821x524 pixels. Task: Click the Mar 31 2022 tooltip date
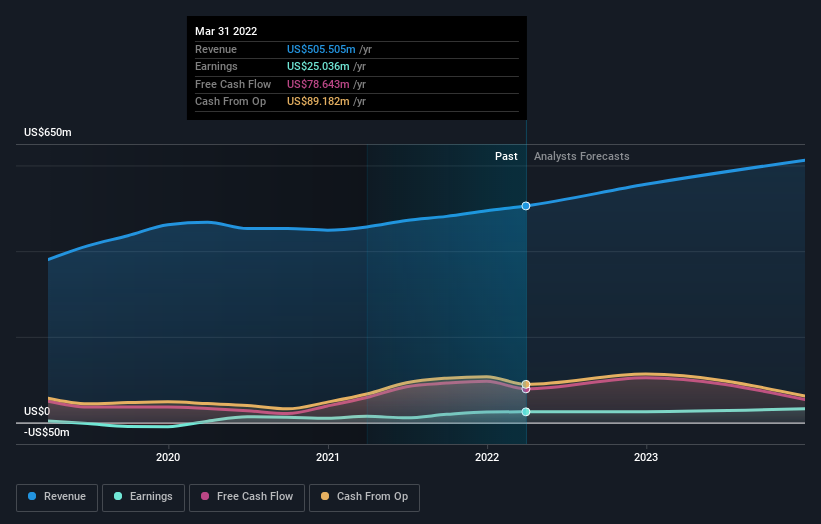226,31
